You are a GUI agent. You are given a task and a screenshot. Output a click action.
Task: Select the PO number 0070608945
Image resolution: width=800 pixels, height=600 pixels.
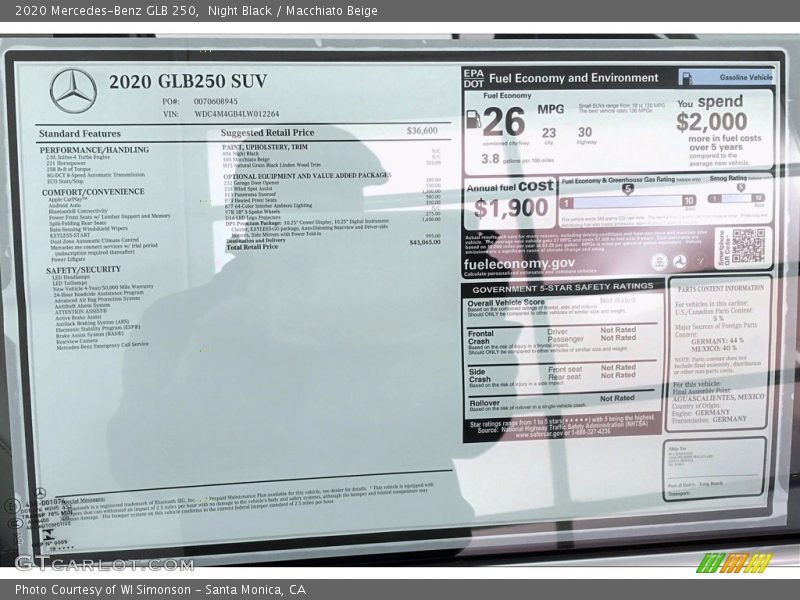point(215,102)
